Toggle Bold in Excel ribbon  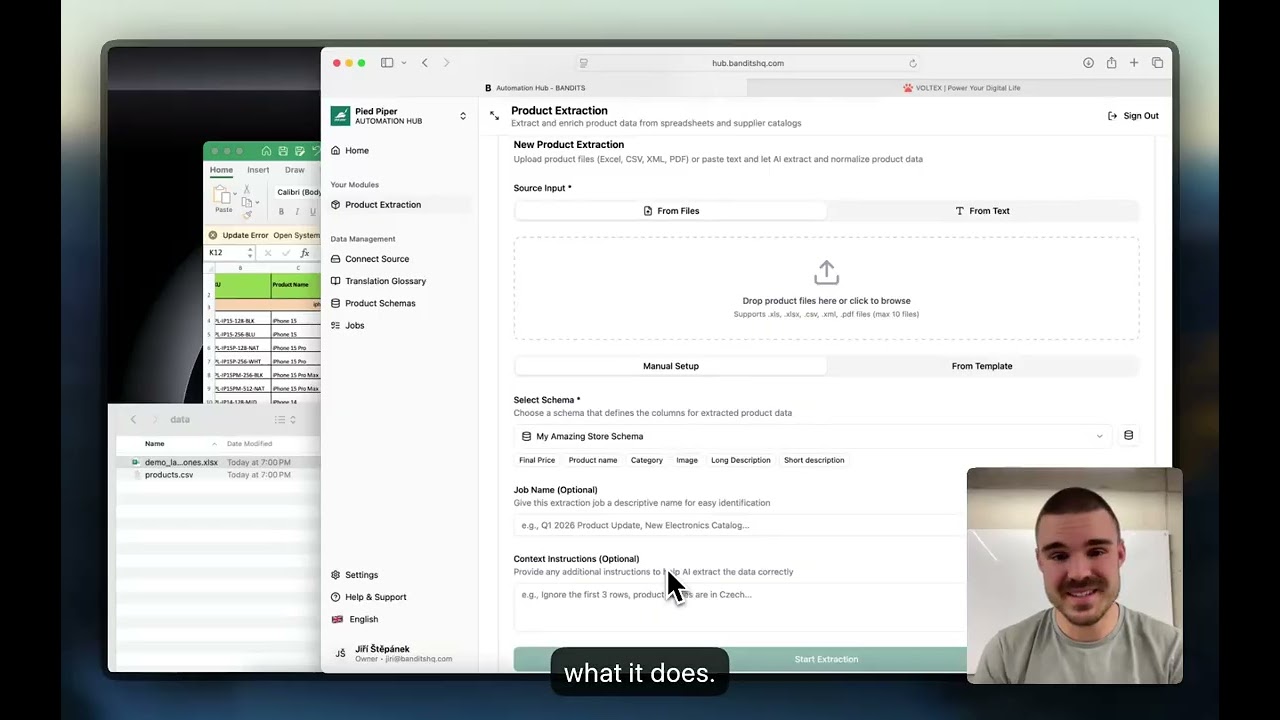click(281, 212)
